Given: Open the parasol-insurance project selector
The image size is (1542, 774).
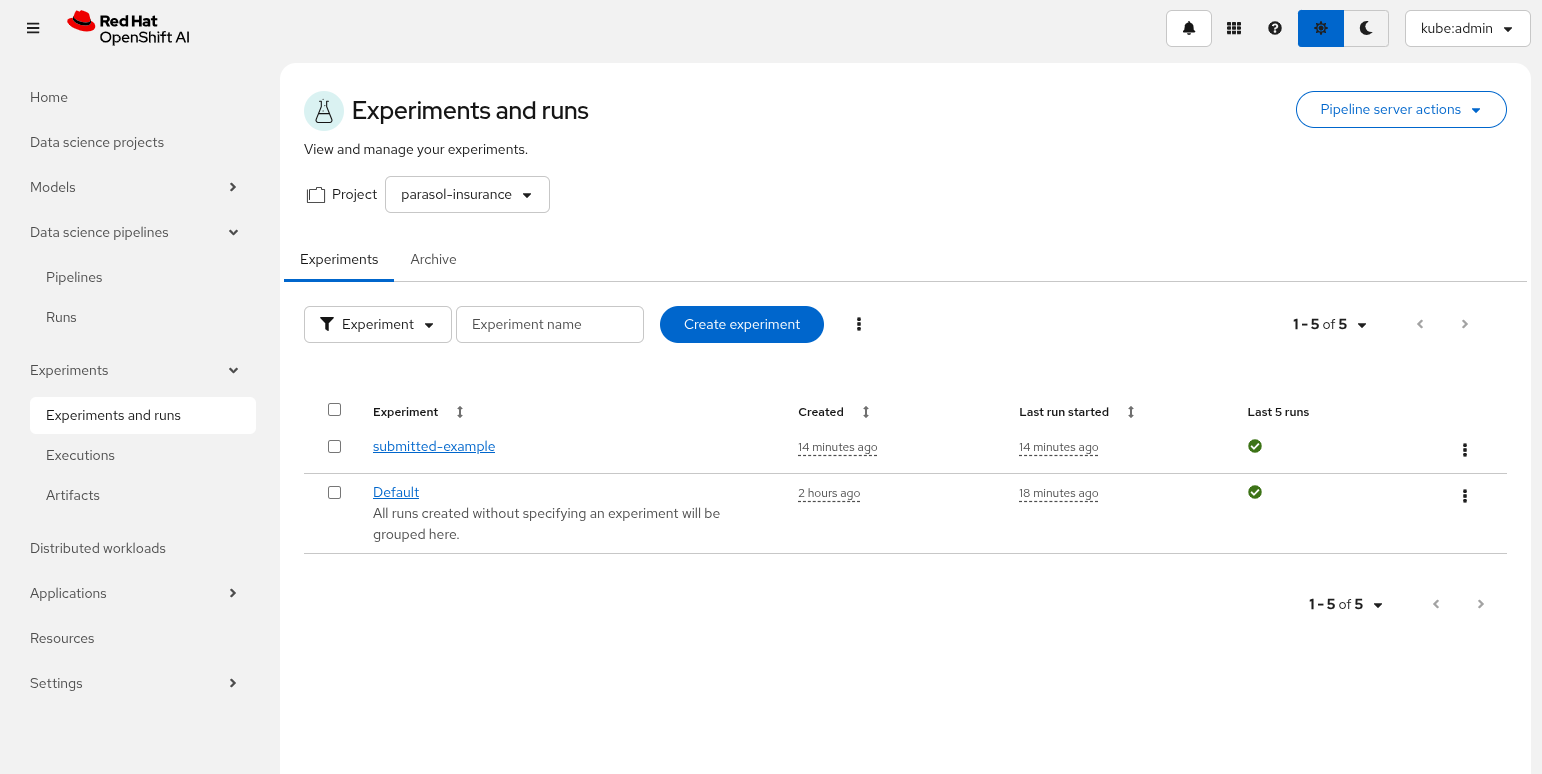Looking at the screenshot, I should [x=467, y=194].
